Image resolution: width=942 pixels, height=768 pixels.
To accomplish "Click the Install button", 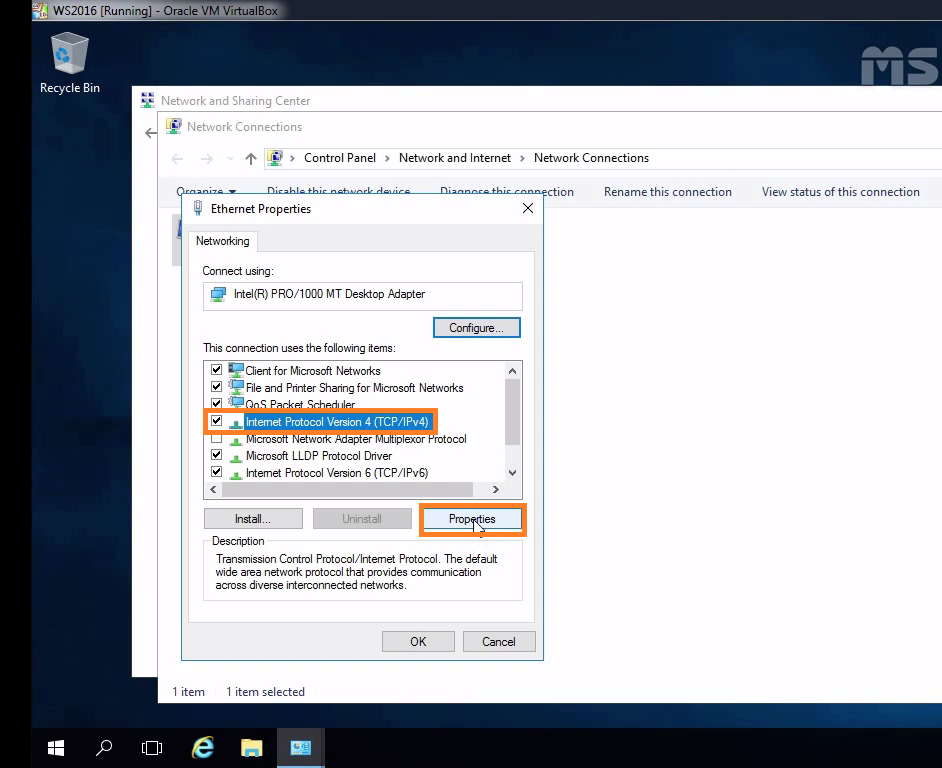I will [254, 519].
